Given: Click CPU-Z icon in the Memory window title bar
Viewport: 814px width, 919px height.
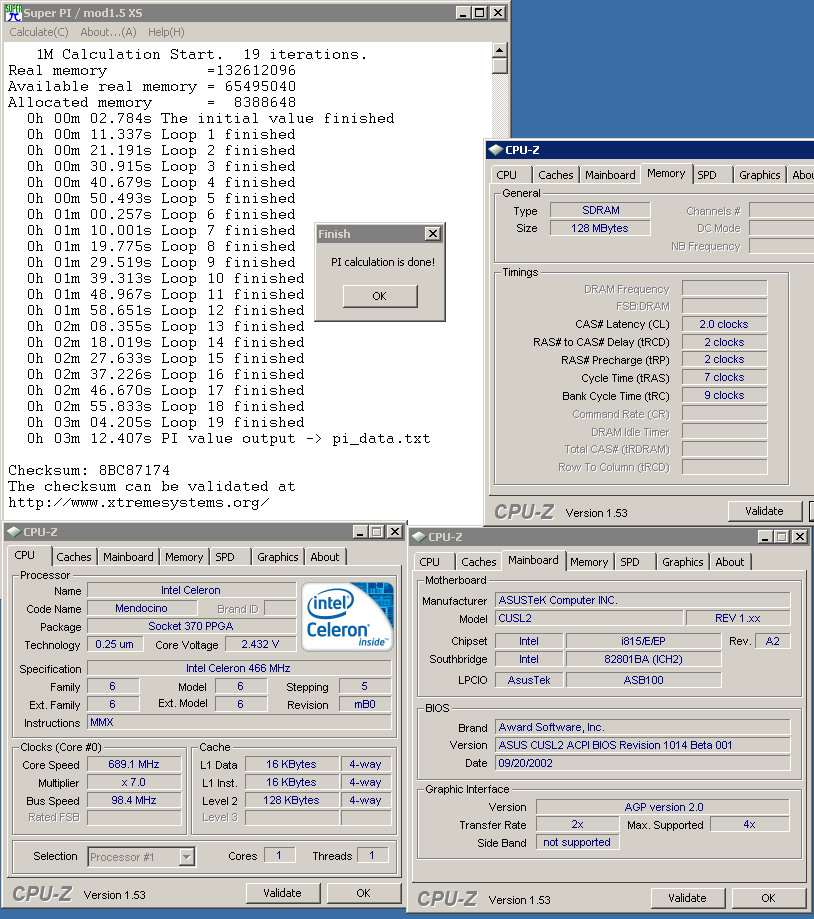Looking at the screenshot, I should 495,150.
